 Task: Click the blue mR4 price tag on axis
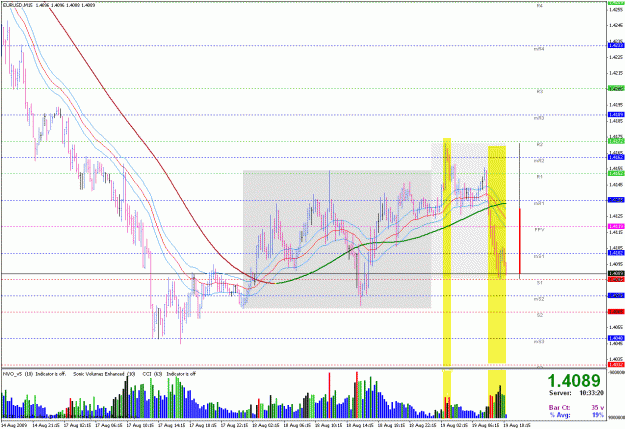pyautogui.click(x=616, y=45)
